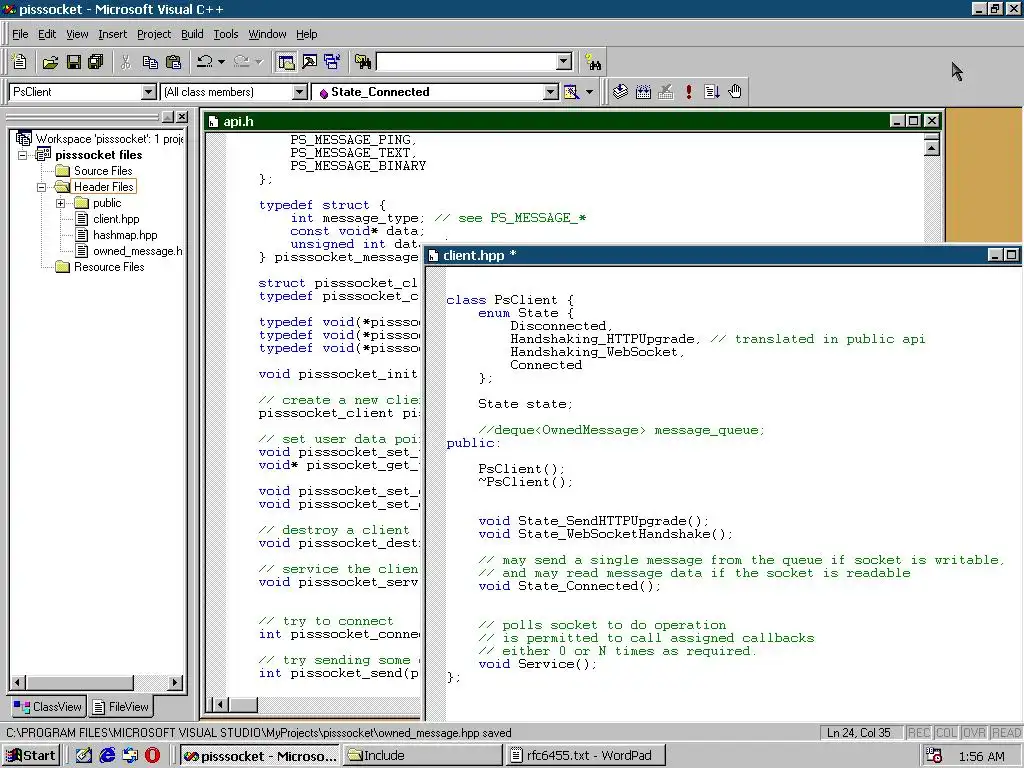Open the WizardBar actions dropdown arrow

[x=589, y=92]
